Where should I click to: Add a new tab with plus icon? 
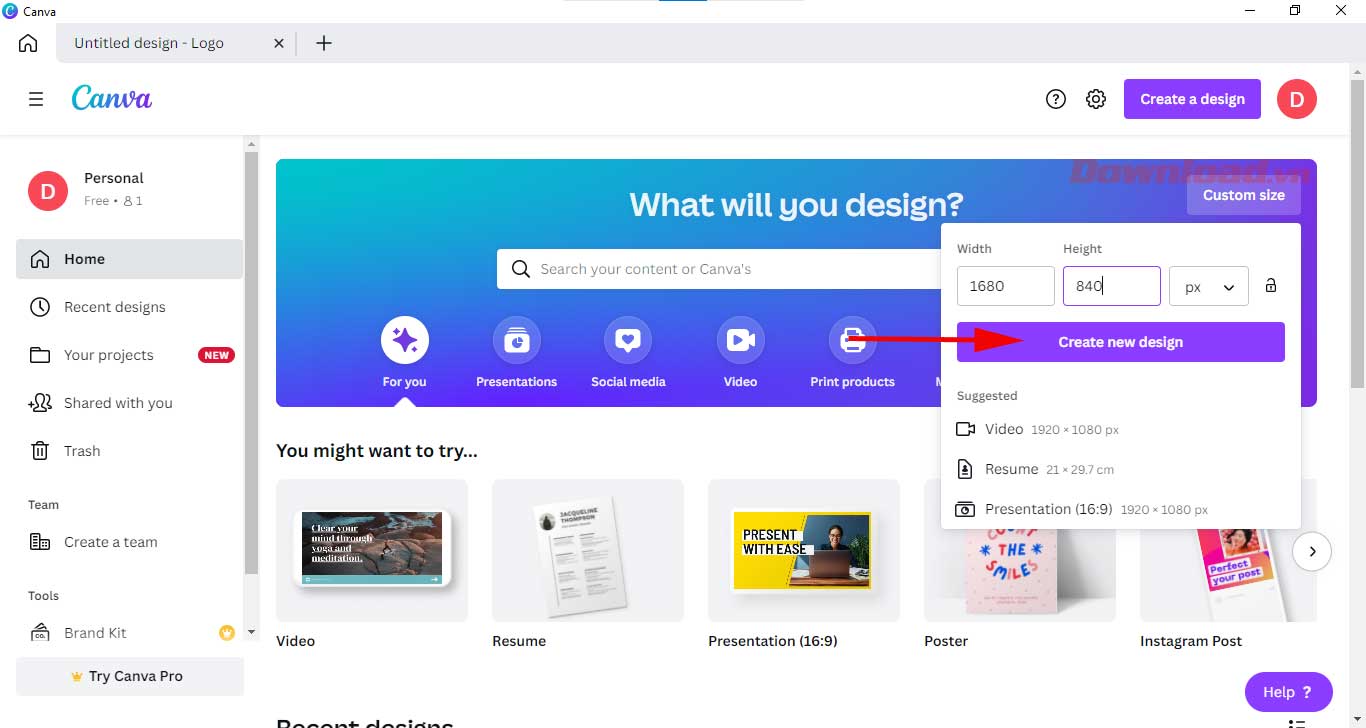pyautogui.click(x=324, y=43)
